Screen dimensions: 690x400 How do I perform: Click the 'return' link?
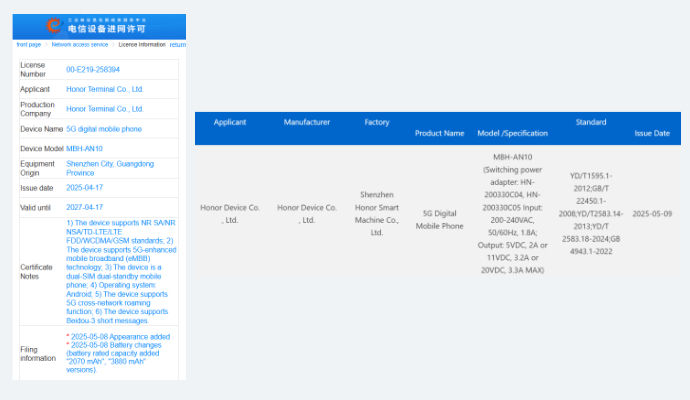pos(177,45)
